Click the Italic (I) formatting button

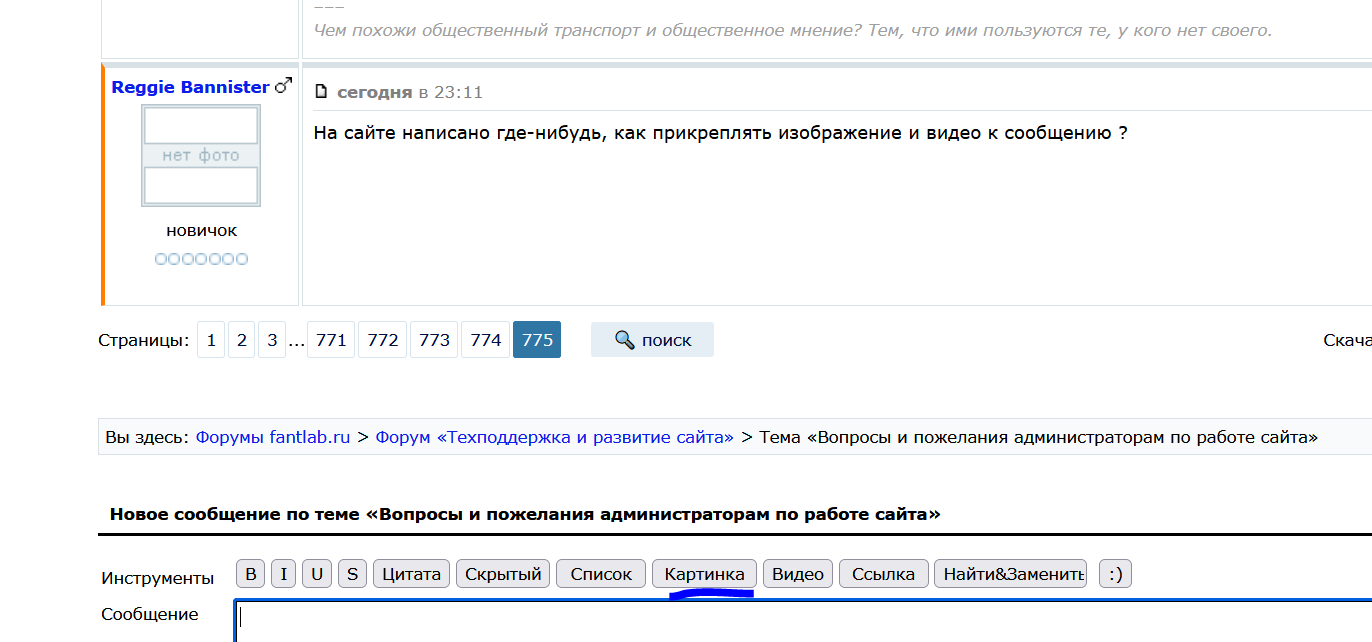click(283, 574)
